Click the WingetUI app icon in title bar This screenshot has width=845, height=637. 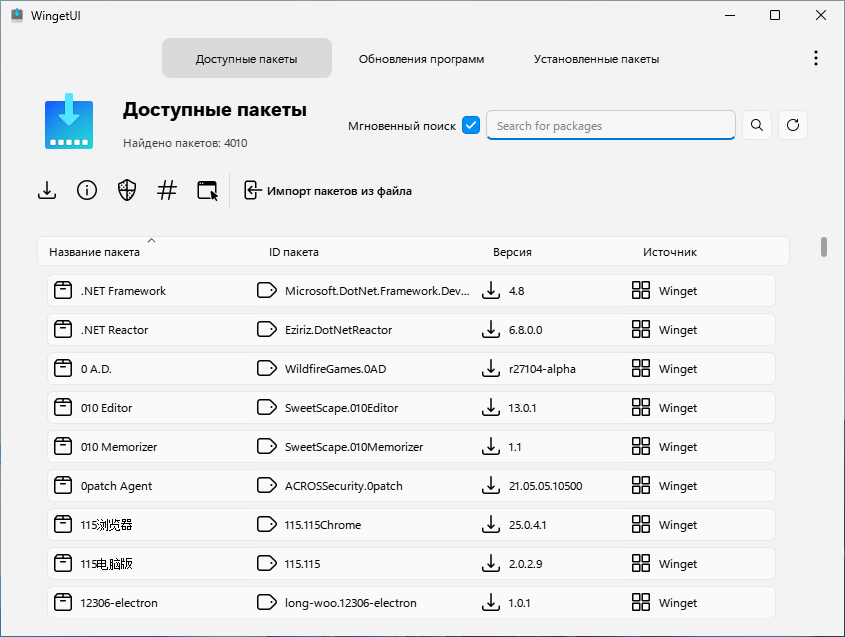click(17, 15)
